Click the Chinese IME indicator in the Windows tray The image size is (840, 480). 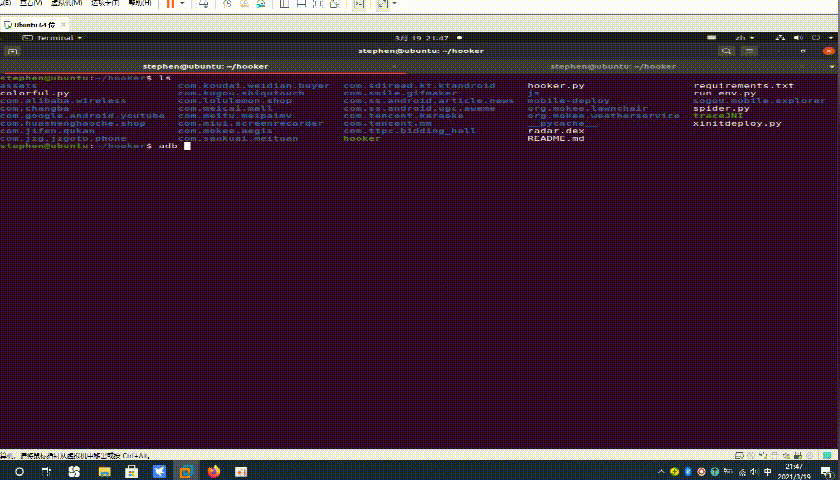pyautogui.click(x=768, y=472)
